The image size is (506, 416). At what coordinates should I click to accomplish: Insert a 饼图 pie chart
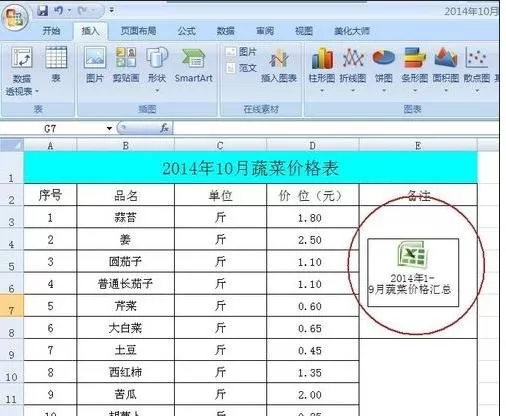[384, 65]
